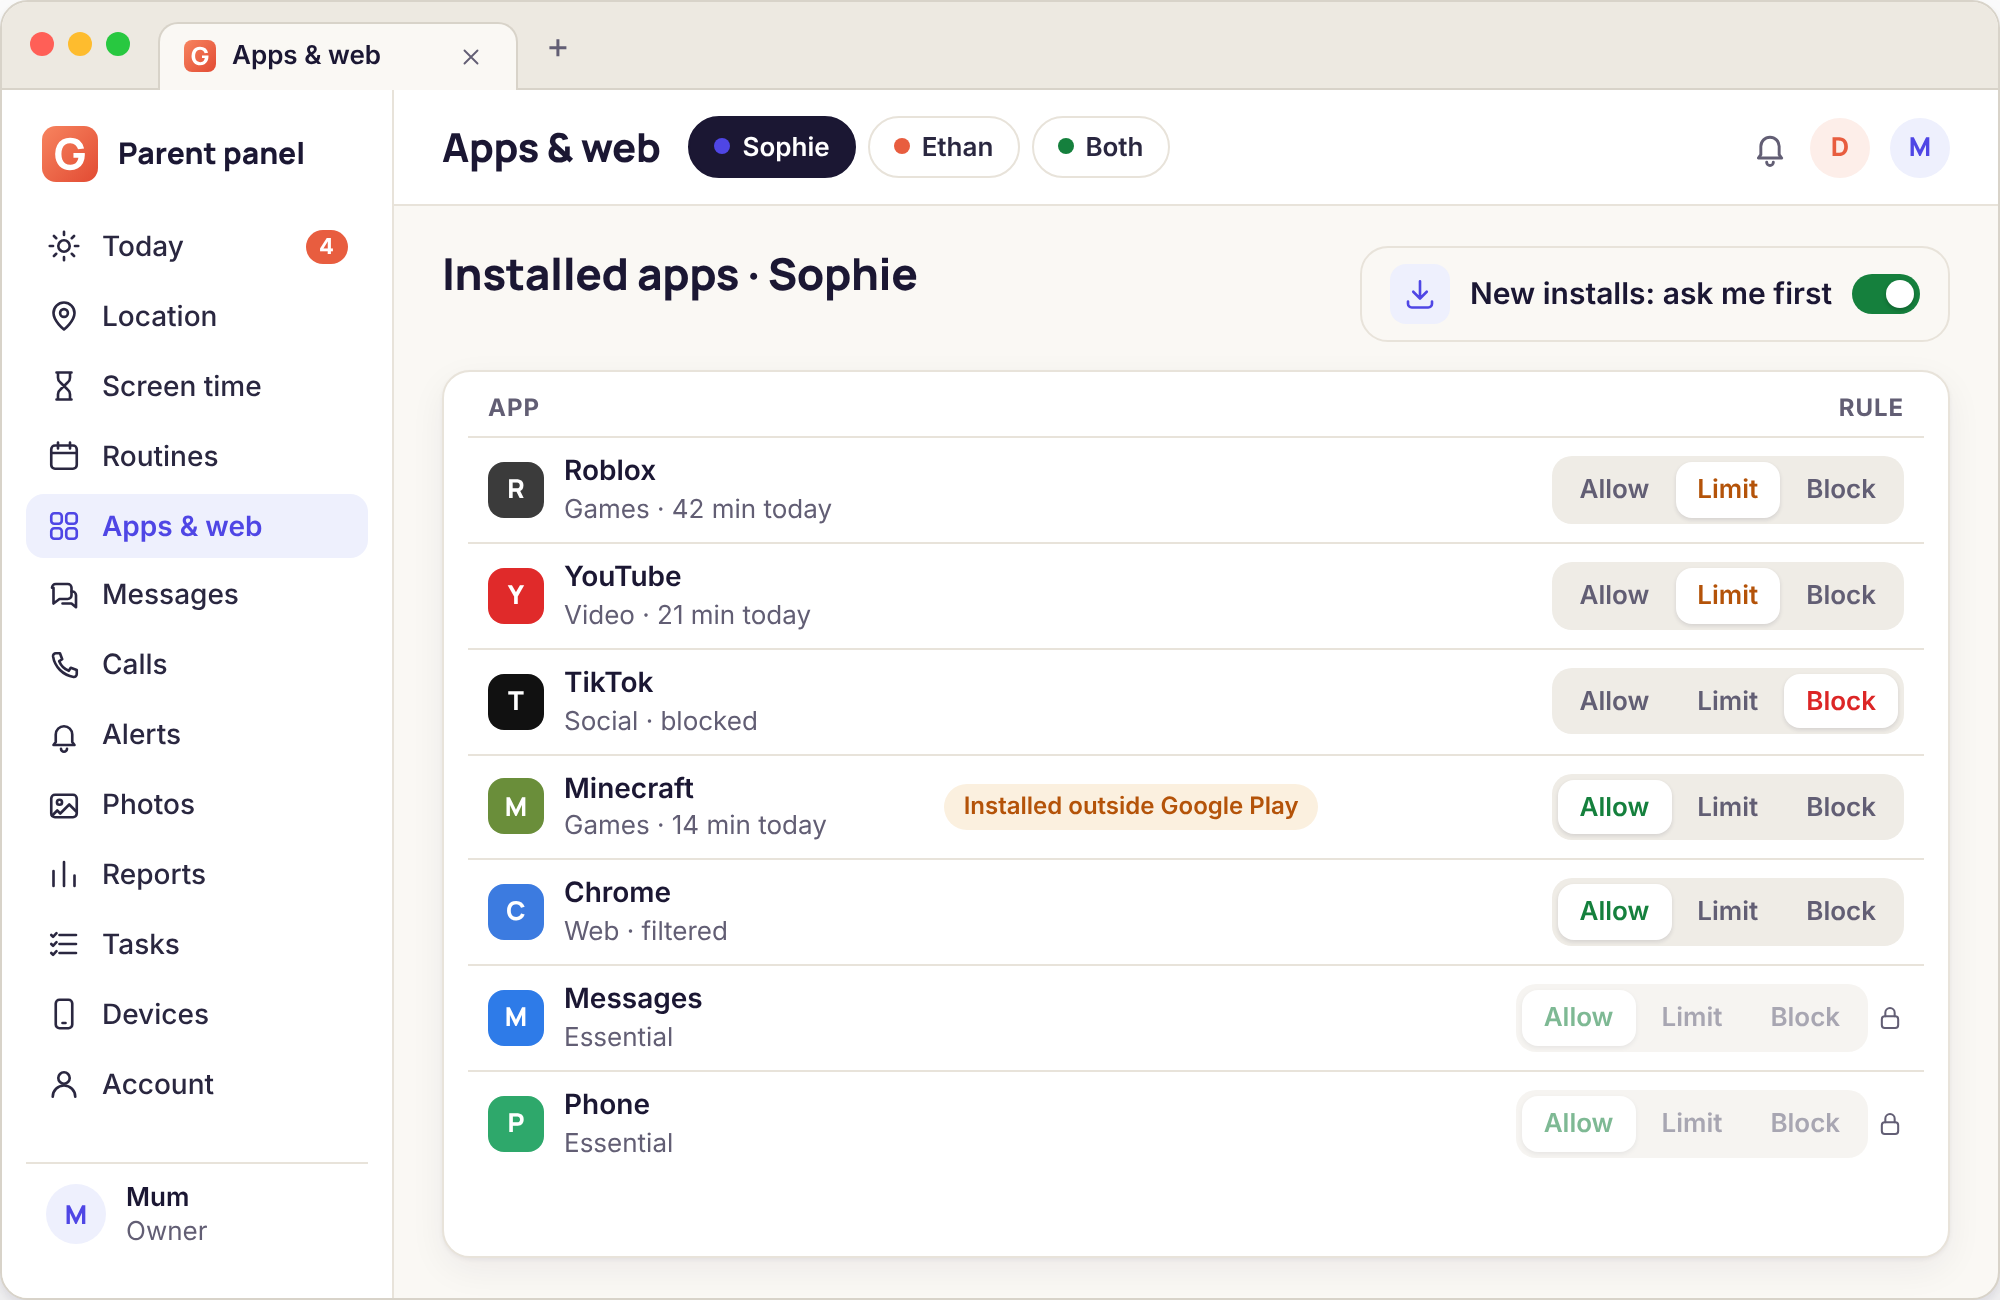This screenshot has width=2000, height=1300.
Task: Click the Installed outside Google Play badge
Action: point(1130,806)
